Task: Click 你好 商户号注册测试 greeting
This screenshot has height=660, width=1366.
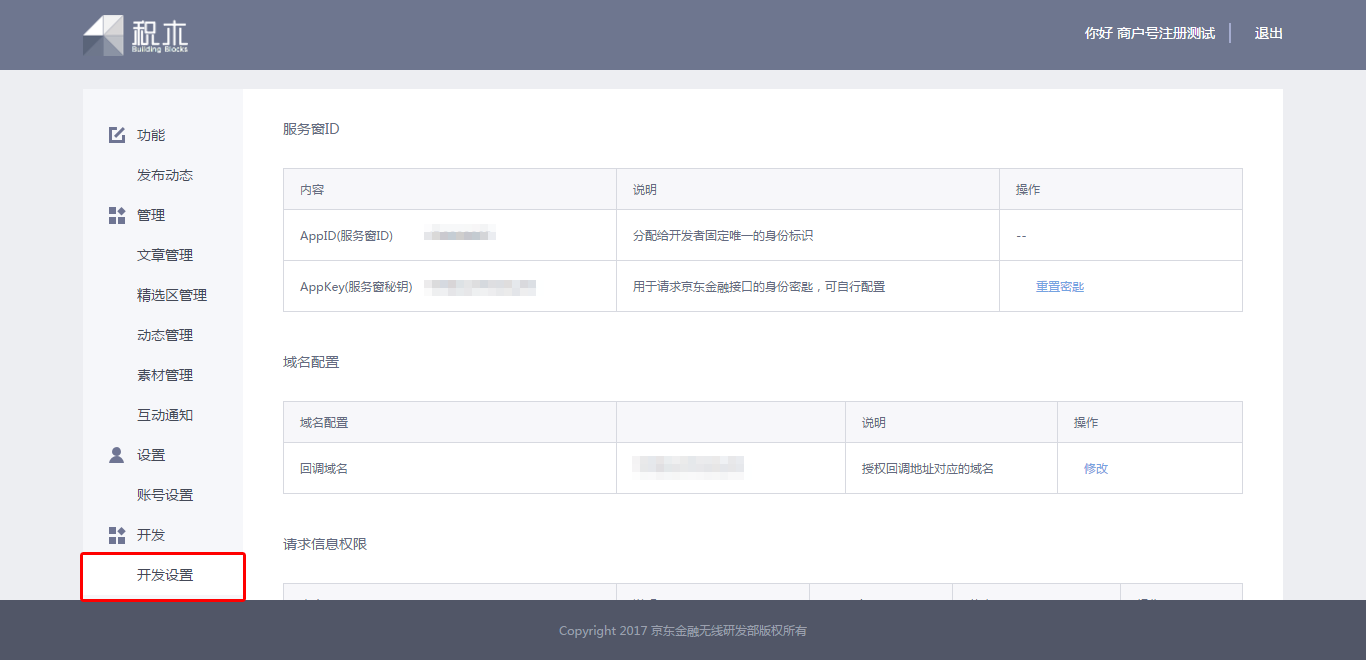Action: point(1150,33)
